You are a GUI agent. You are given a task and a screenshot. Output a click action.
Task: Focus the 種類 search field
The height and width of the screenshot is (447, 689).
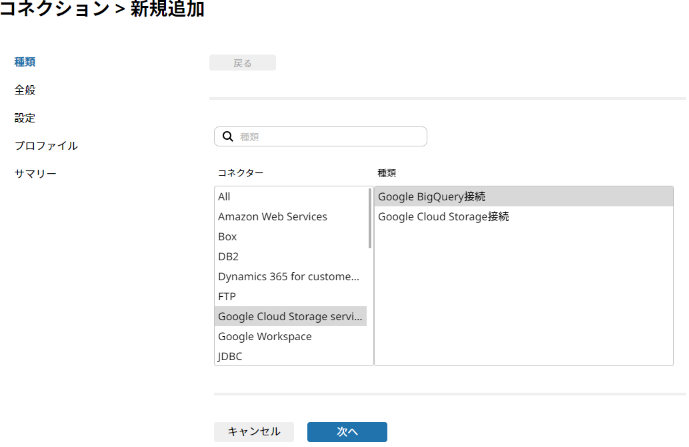(321, 136)
